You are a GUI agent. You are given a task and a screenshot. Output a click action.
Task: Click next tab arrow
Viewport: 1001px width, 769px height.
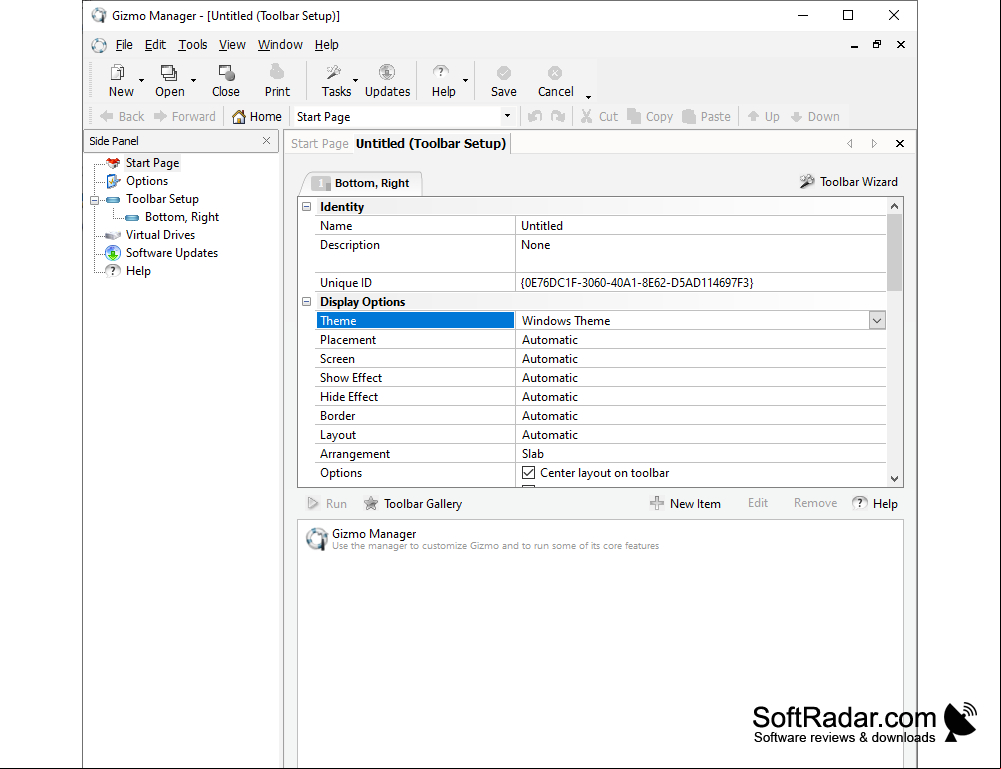(874, 144)
